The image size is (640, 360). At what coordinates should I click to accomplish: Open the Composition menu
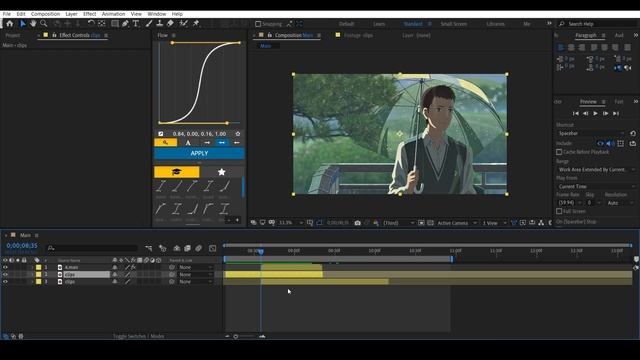pos(45,14)
